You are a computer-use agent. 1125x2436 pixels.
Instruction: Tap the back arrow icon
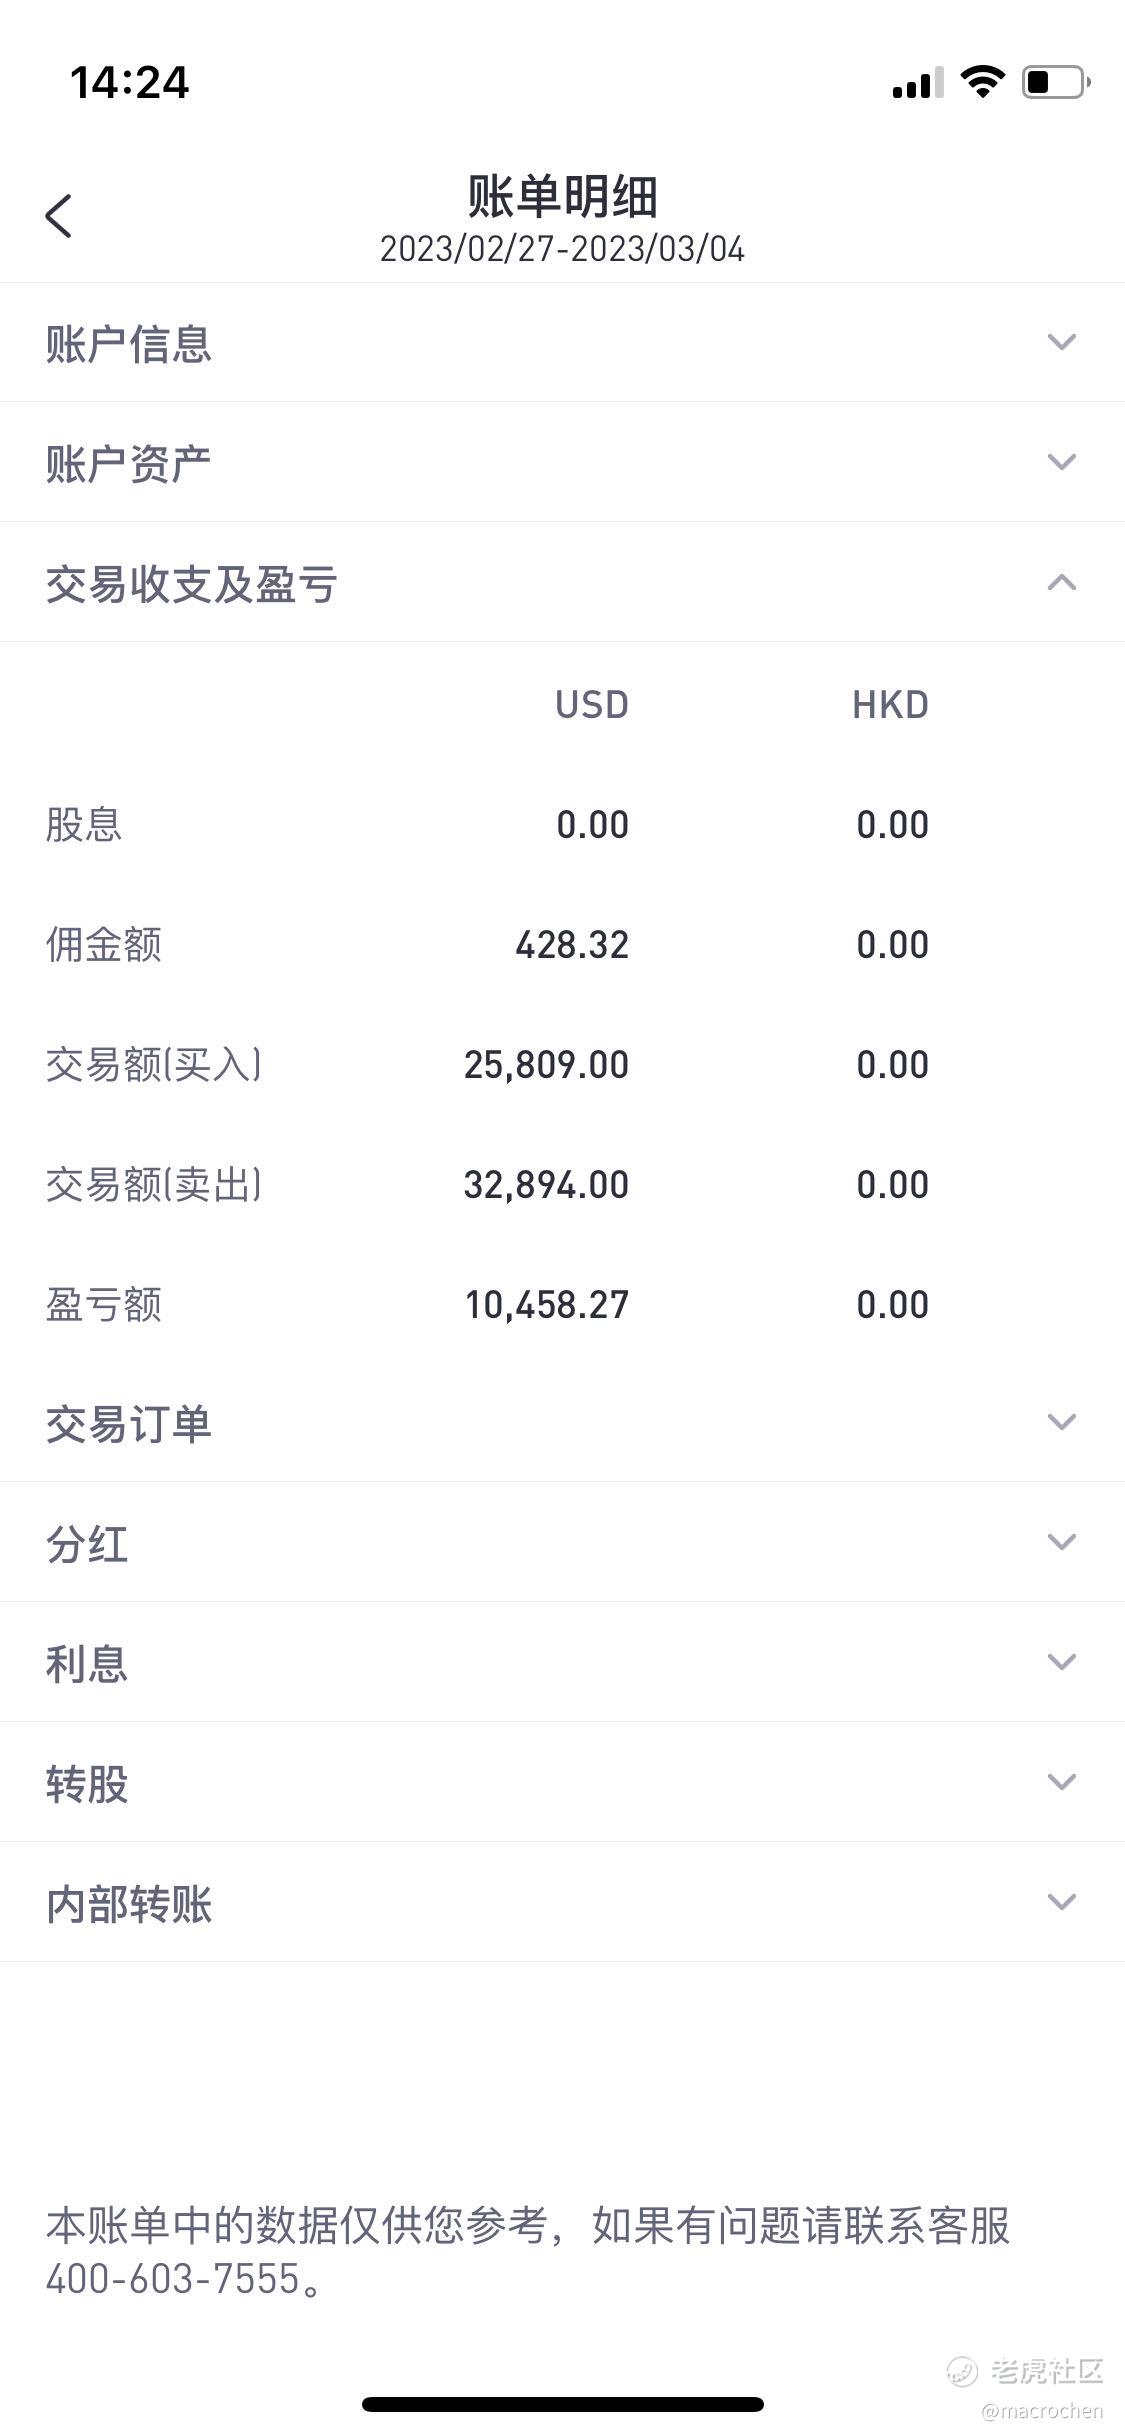tap(59, 215)
